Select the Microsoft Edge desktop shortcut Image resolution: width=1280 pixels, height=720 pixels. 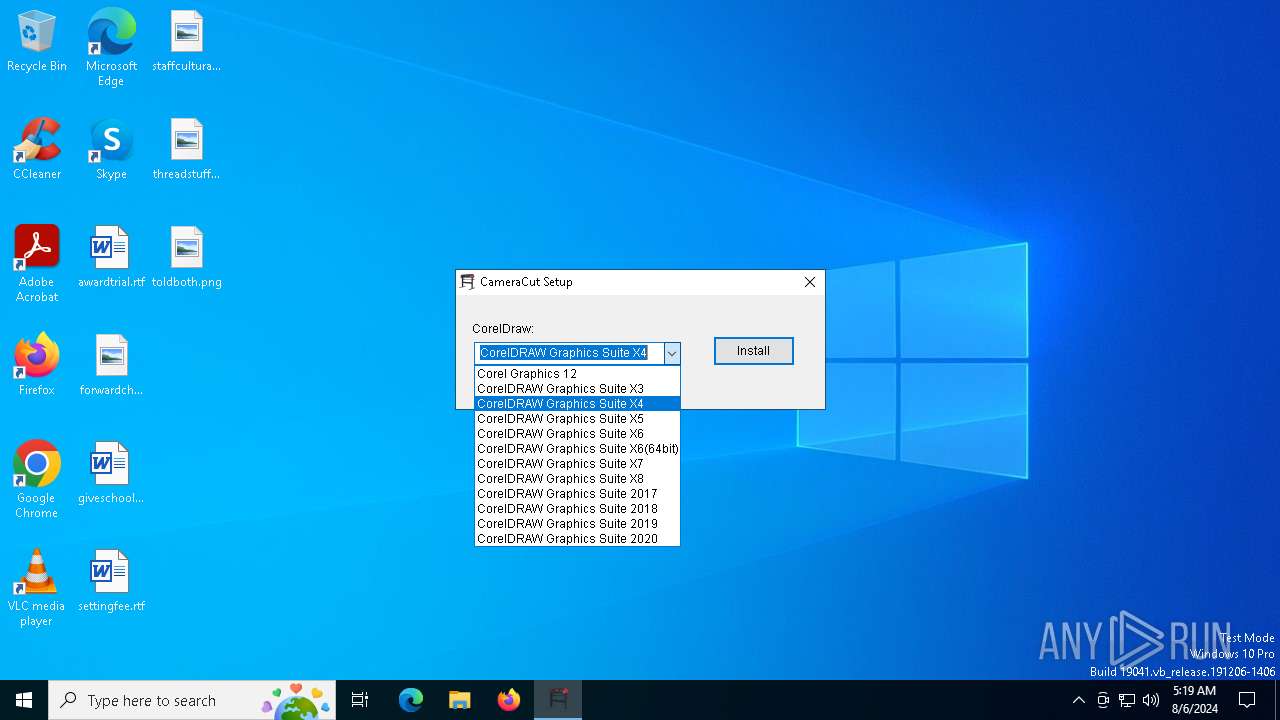click(x=111, y=48)
